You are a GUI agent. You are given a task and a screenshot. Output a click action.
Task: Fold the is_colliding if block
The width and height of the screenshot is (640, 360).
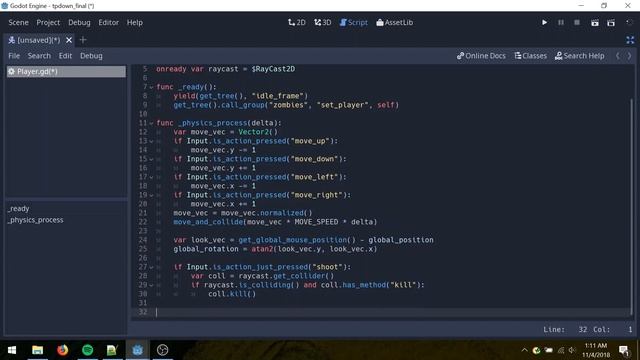[151, 285]
